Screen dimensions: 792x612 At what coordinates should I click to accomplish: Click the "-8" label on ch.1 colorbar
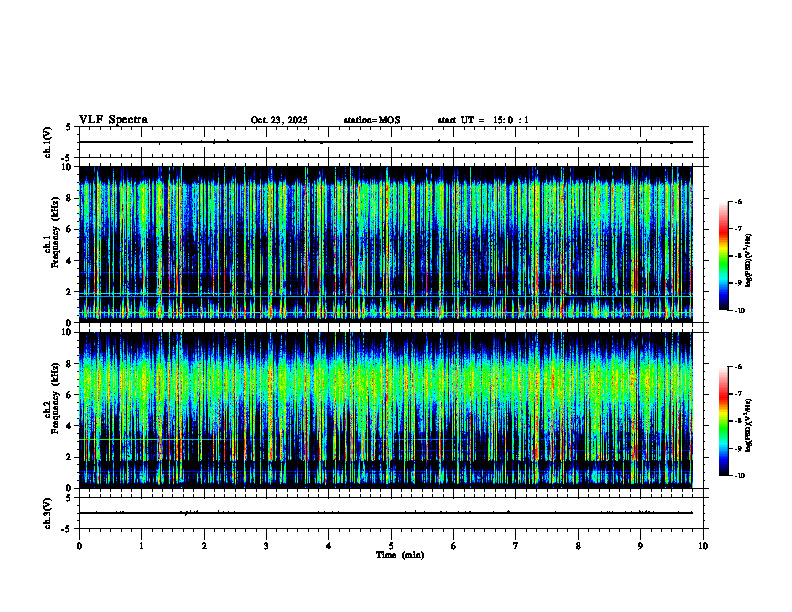coord(737,256)
